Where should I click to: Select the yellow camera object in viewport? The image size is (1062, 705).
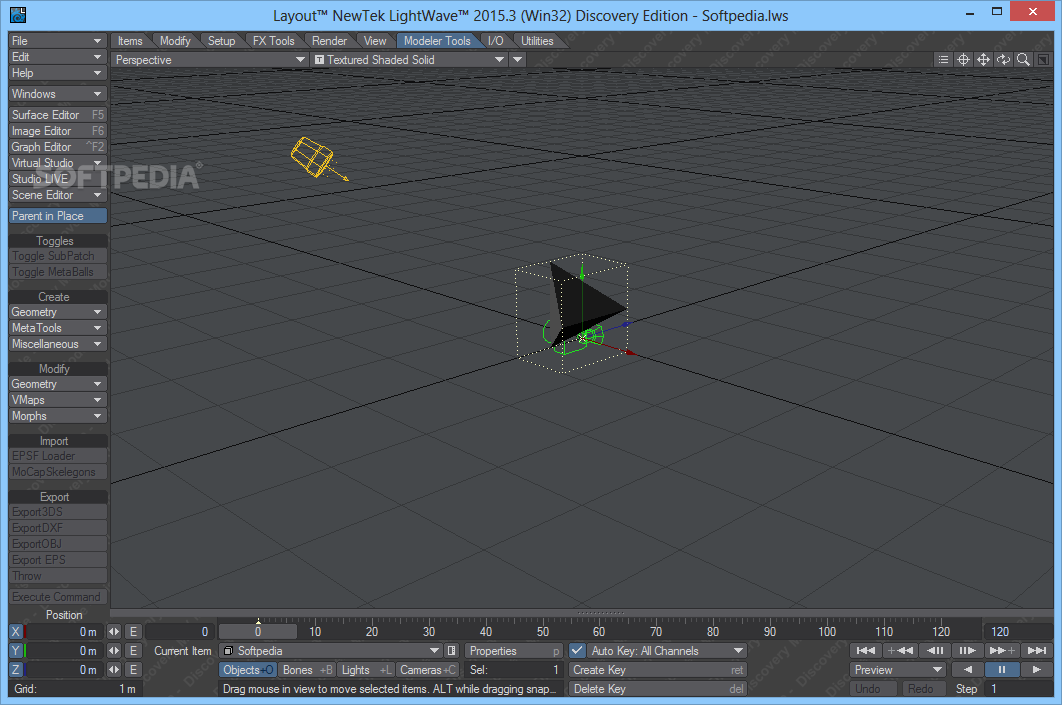[x=314, y=157]
